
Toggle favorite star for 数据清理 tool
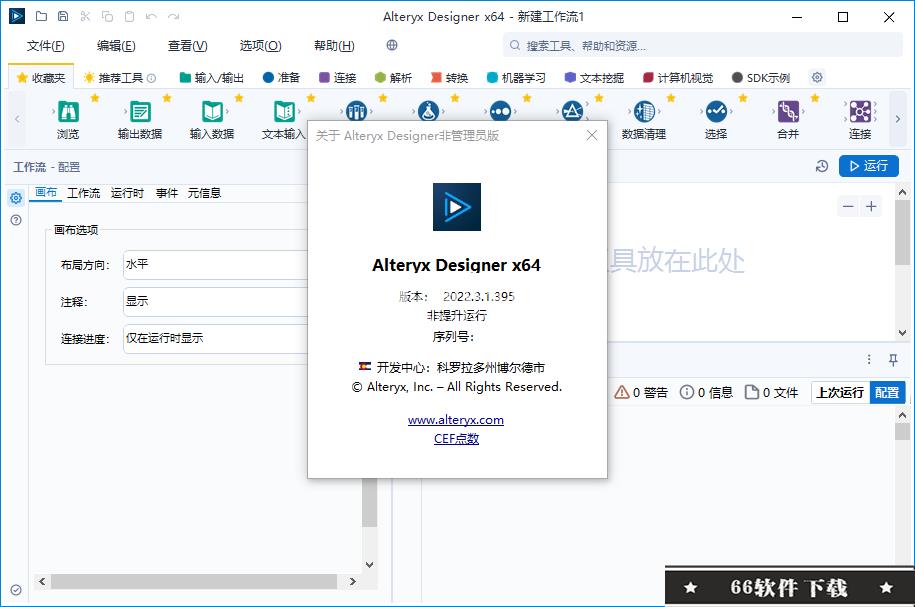671,98
